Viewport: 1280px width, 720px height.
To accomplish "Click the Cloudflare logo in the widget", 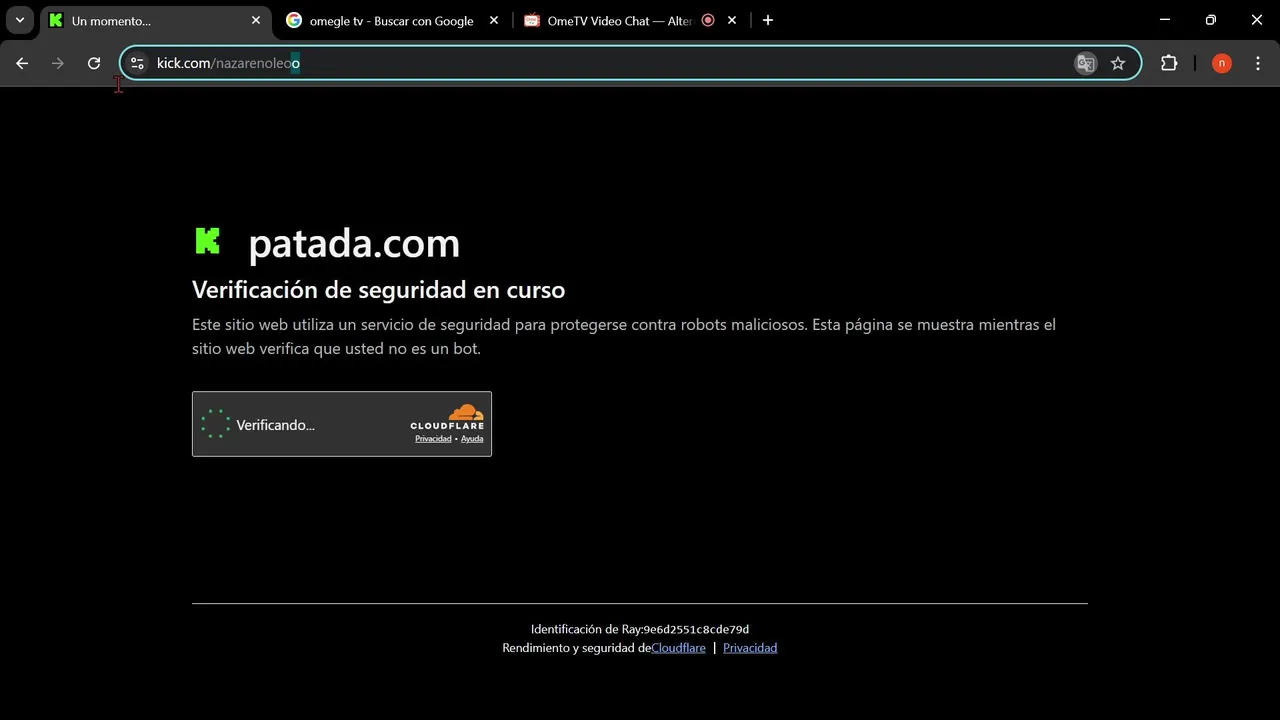I will point(448,417).
